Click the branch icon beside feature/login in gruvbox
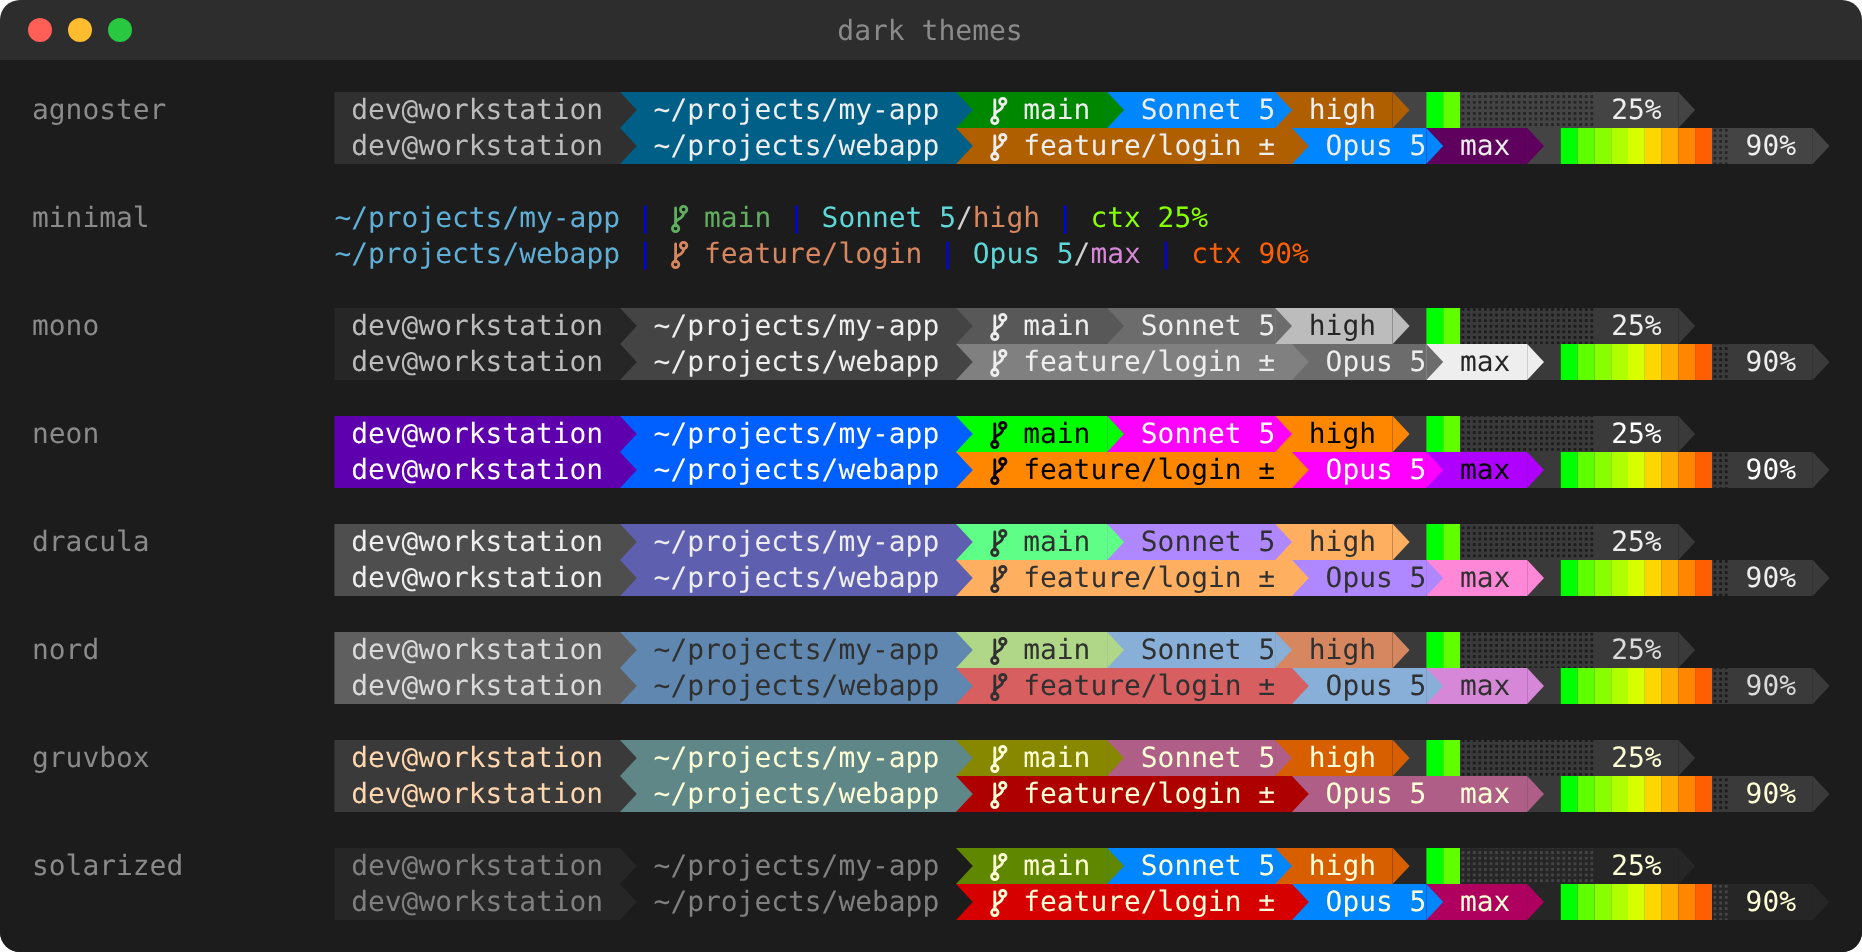This screenshot has width=1862, height=952. click(998, 794)
